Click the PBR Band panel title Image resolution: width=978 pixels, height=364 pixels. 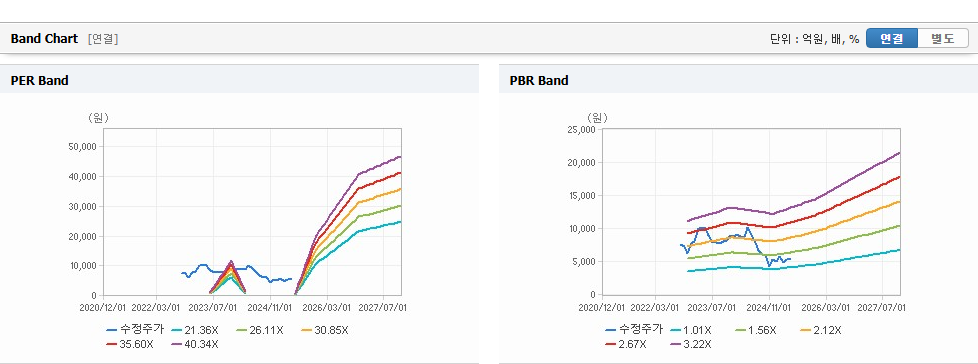539,80
